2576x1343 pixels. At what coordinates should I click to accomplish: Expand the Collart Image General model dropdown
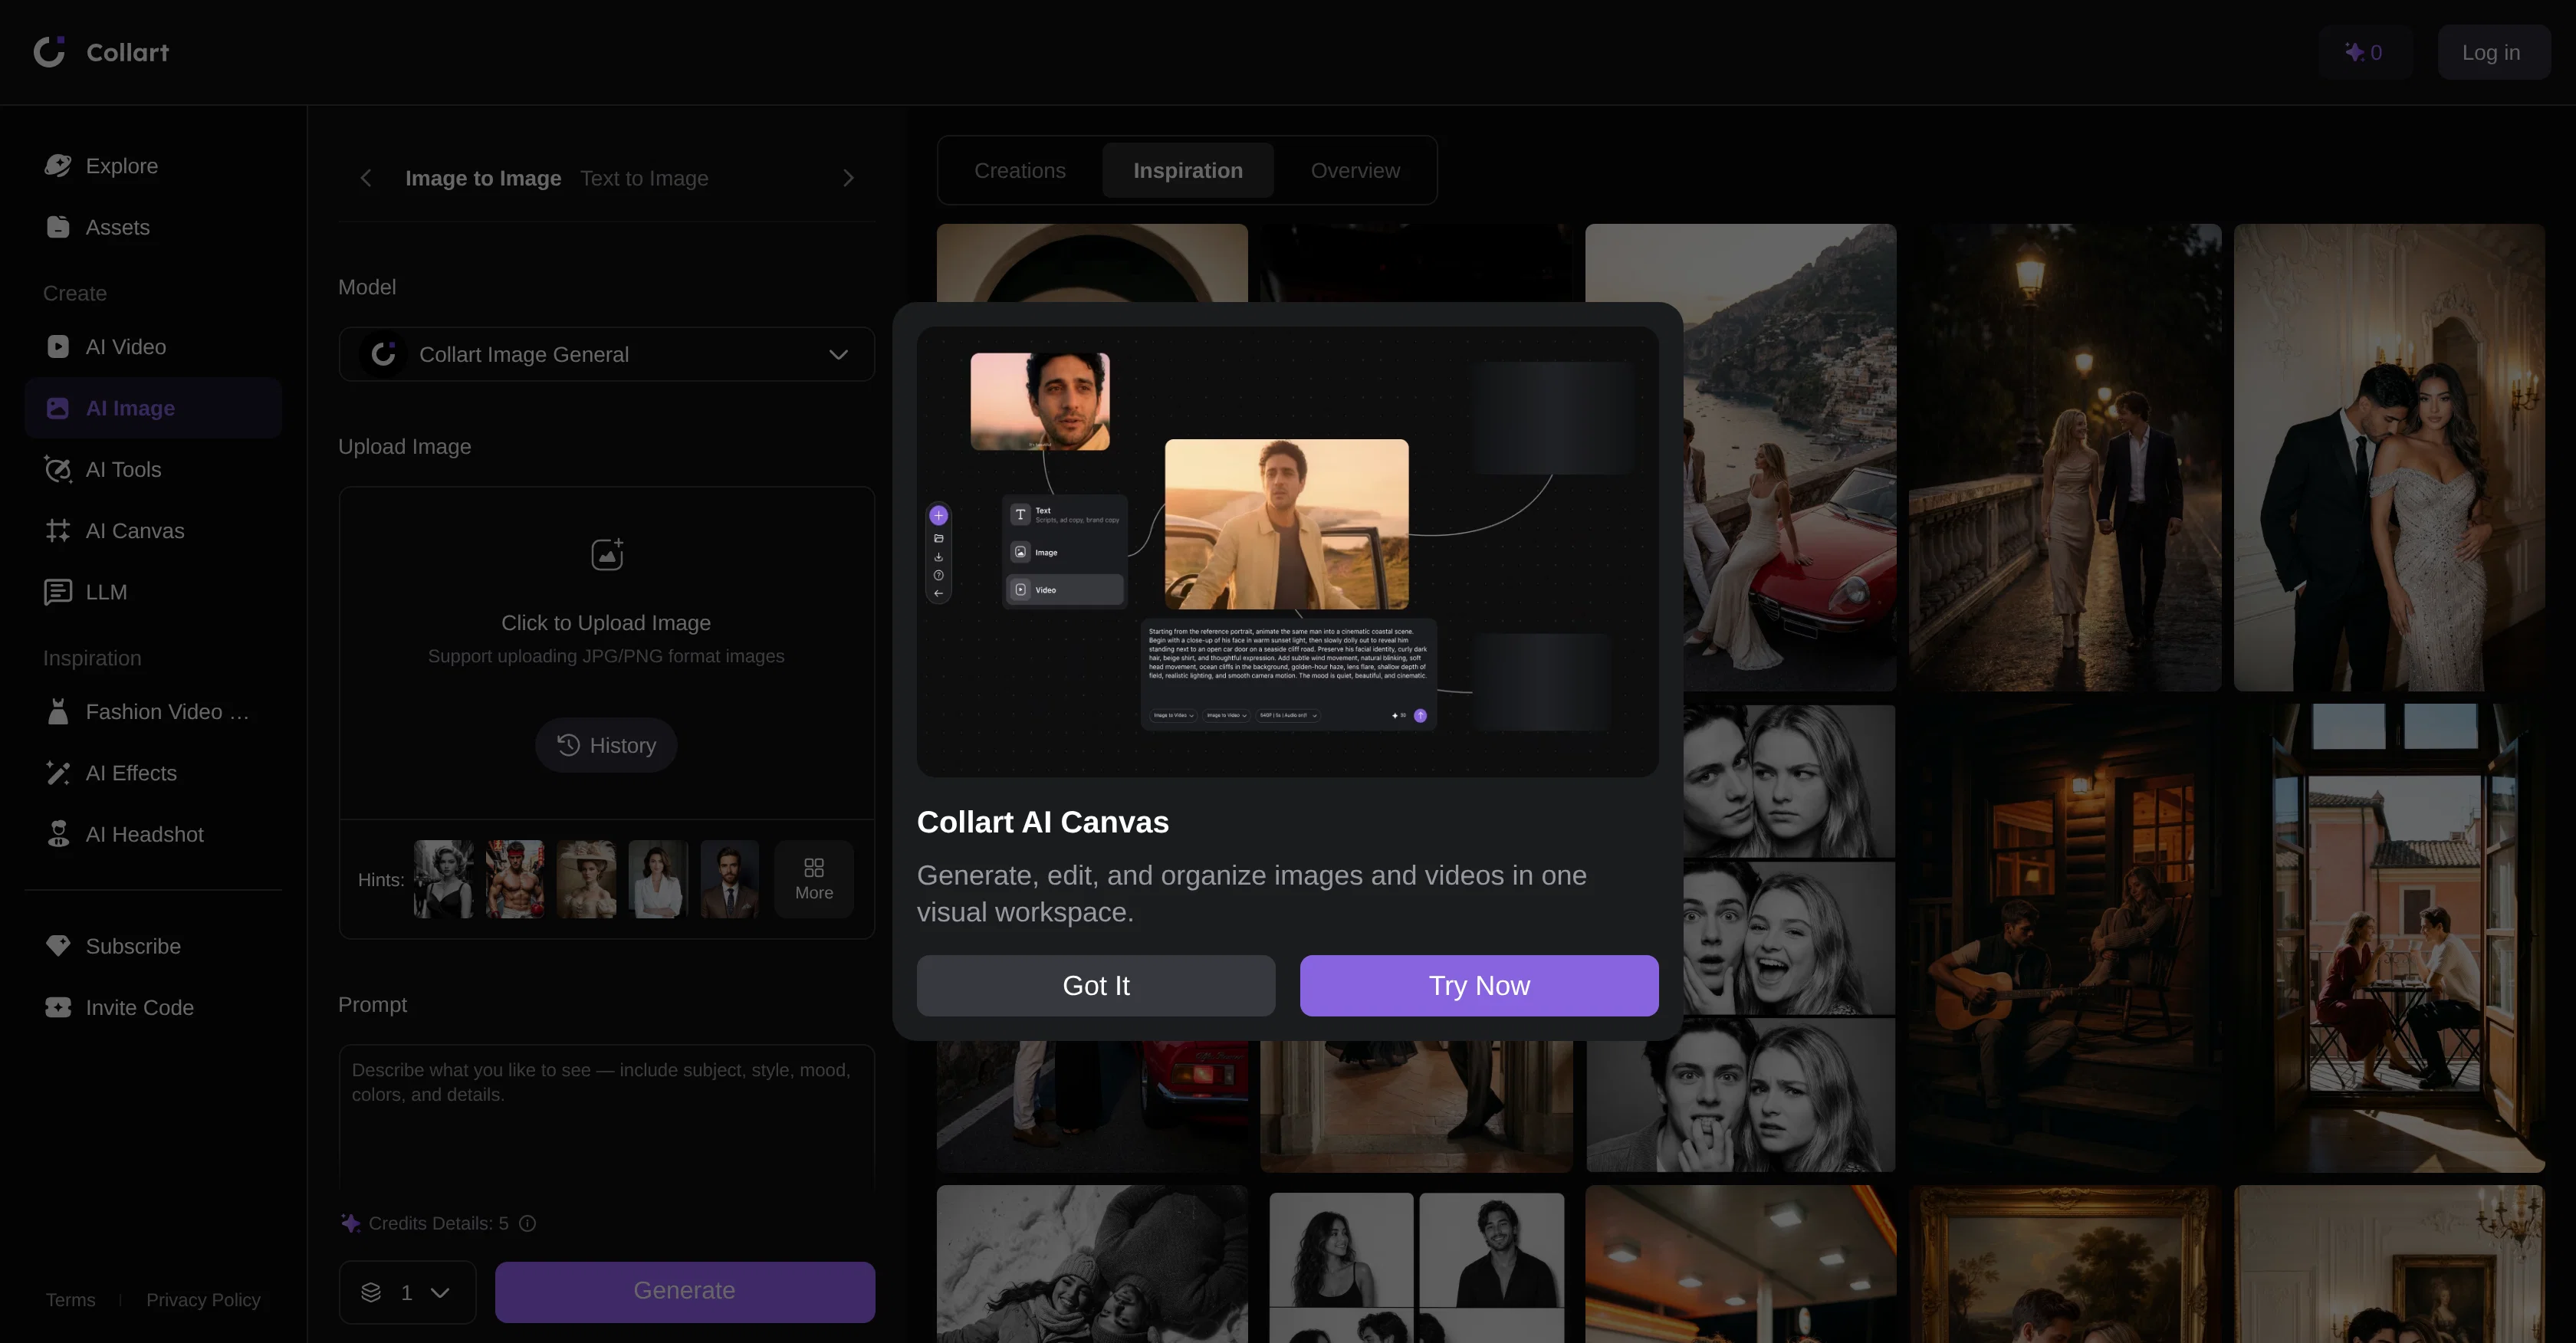coord(606,354)
